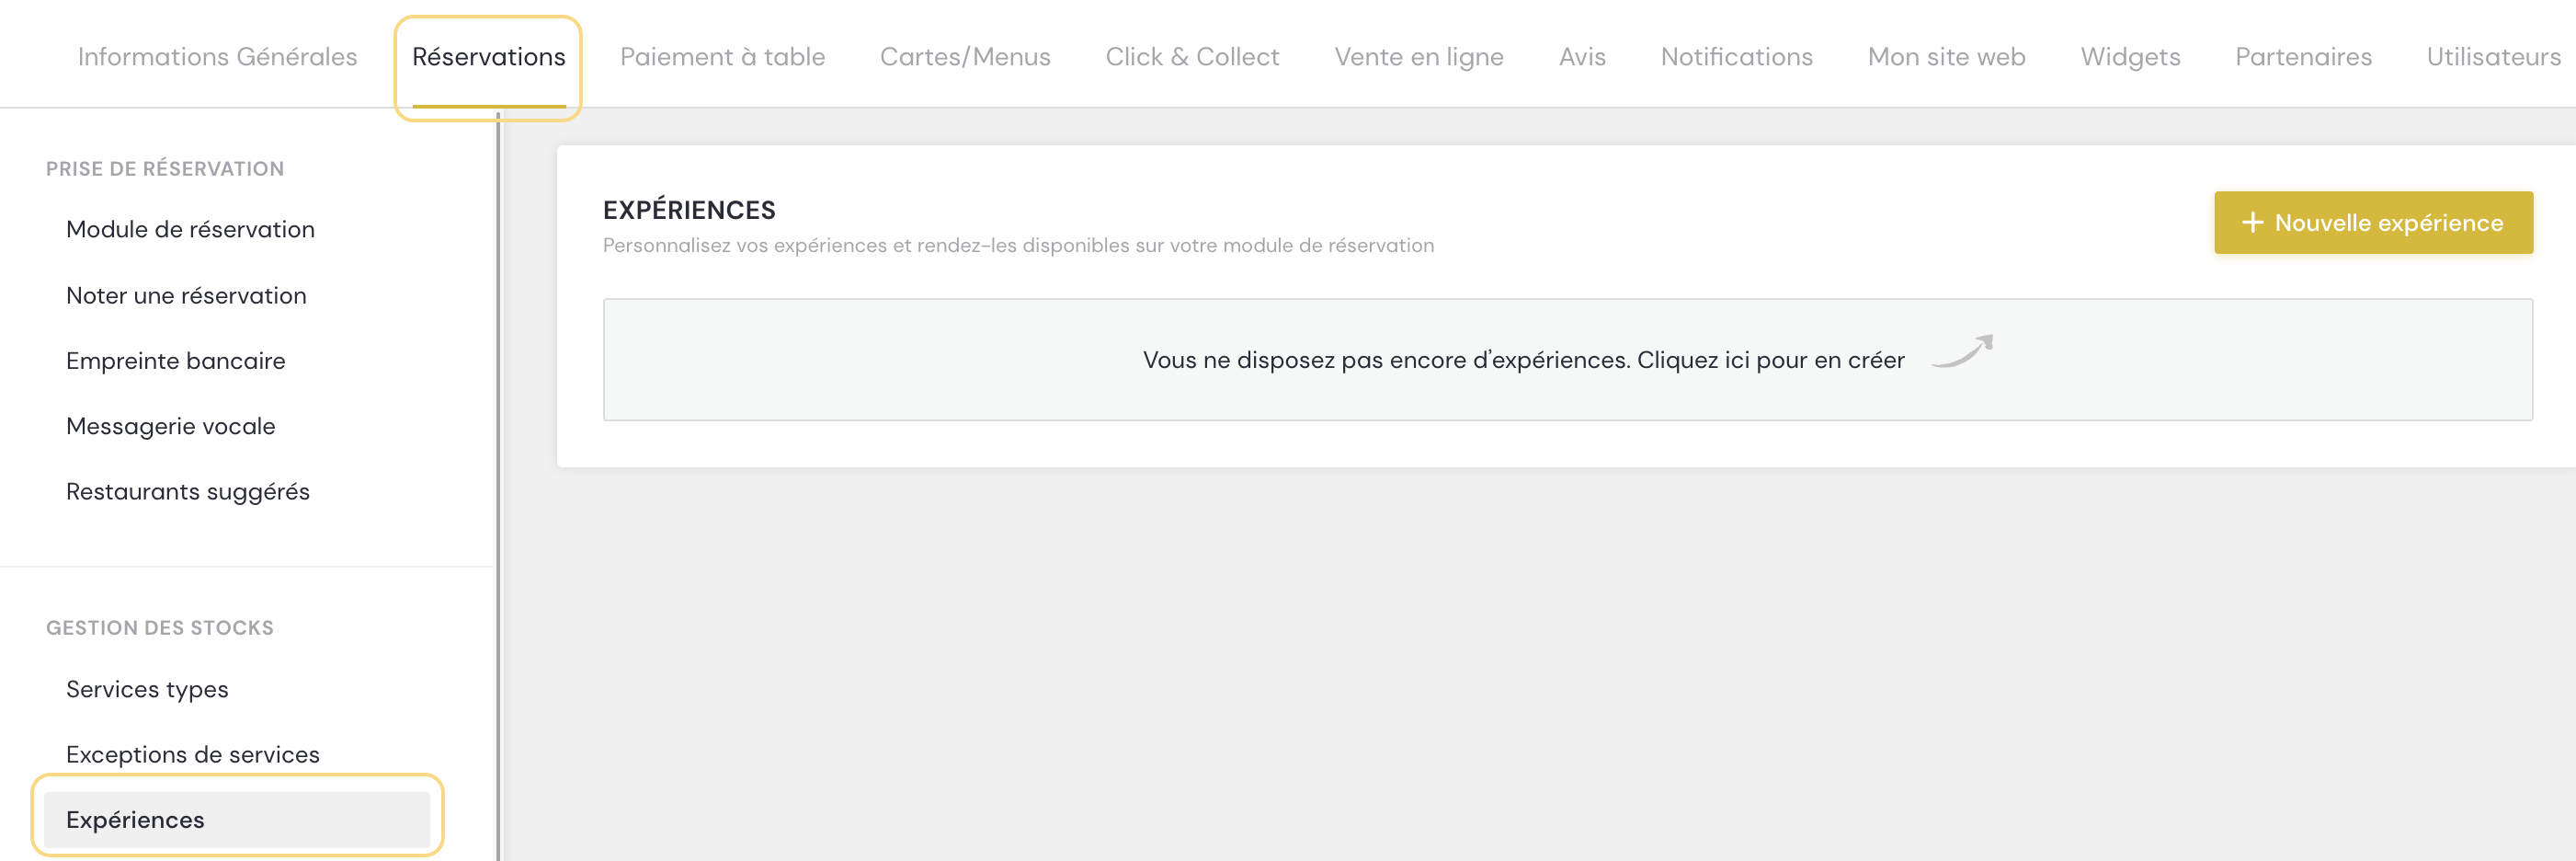This screenshot has width=2576, height=861.
Task: Open the Vente en ligne tab
Action: coord(1418,57)
